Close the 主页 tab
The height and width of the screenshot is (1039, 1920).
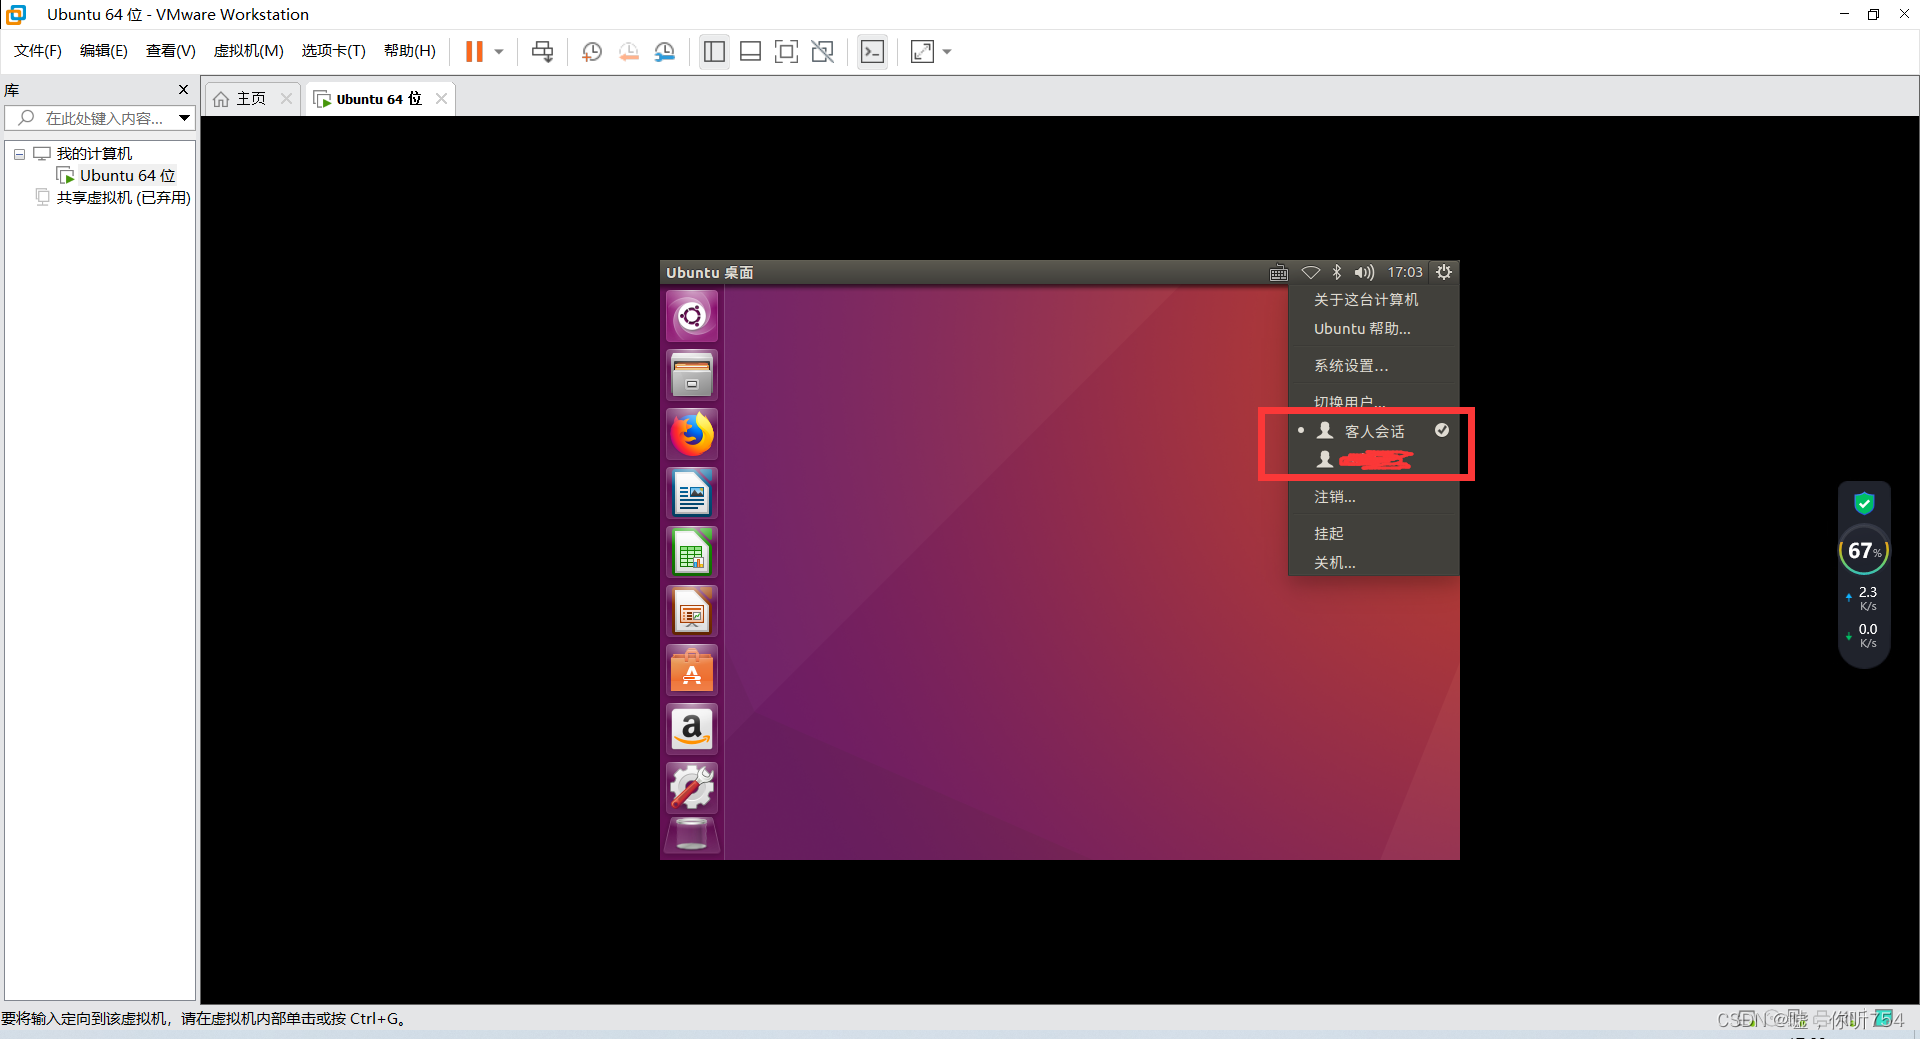pyautogui.click(x=287, y=98)
